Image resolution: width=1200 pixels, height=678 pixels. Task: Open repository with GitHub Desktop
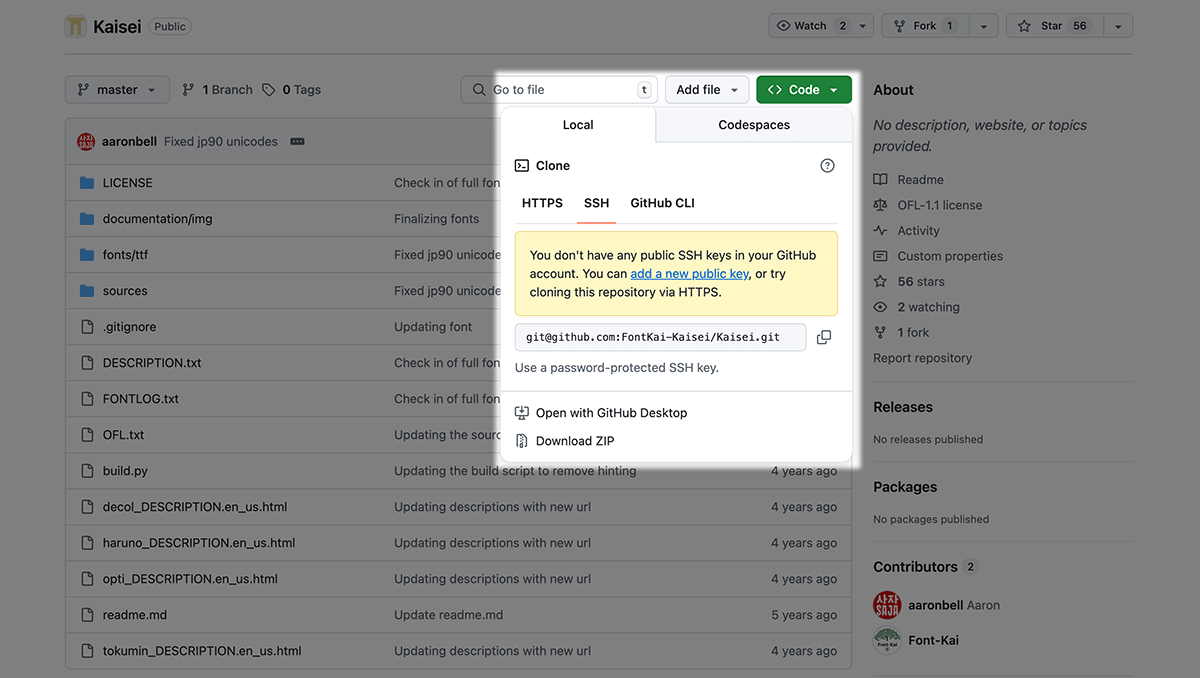[x=611, y=413]
